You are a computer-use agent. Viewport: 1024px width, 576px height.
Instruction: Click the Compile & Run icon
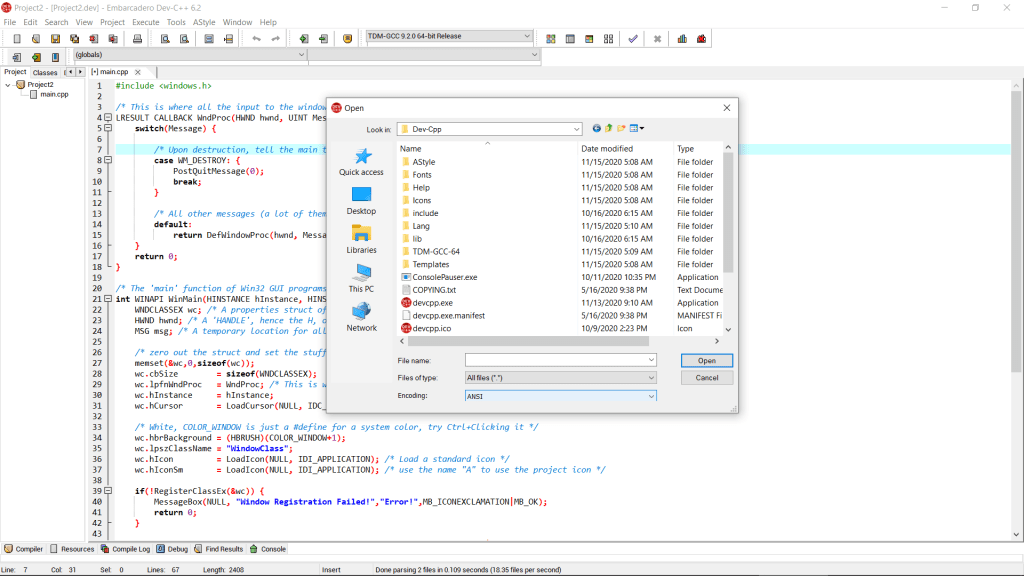coord(589,39)
